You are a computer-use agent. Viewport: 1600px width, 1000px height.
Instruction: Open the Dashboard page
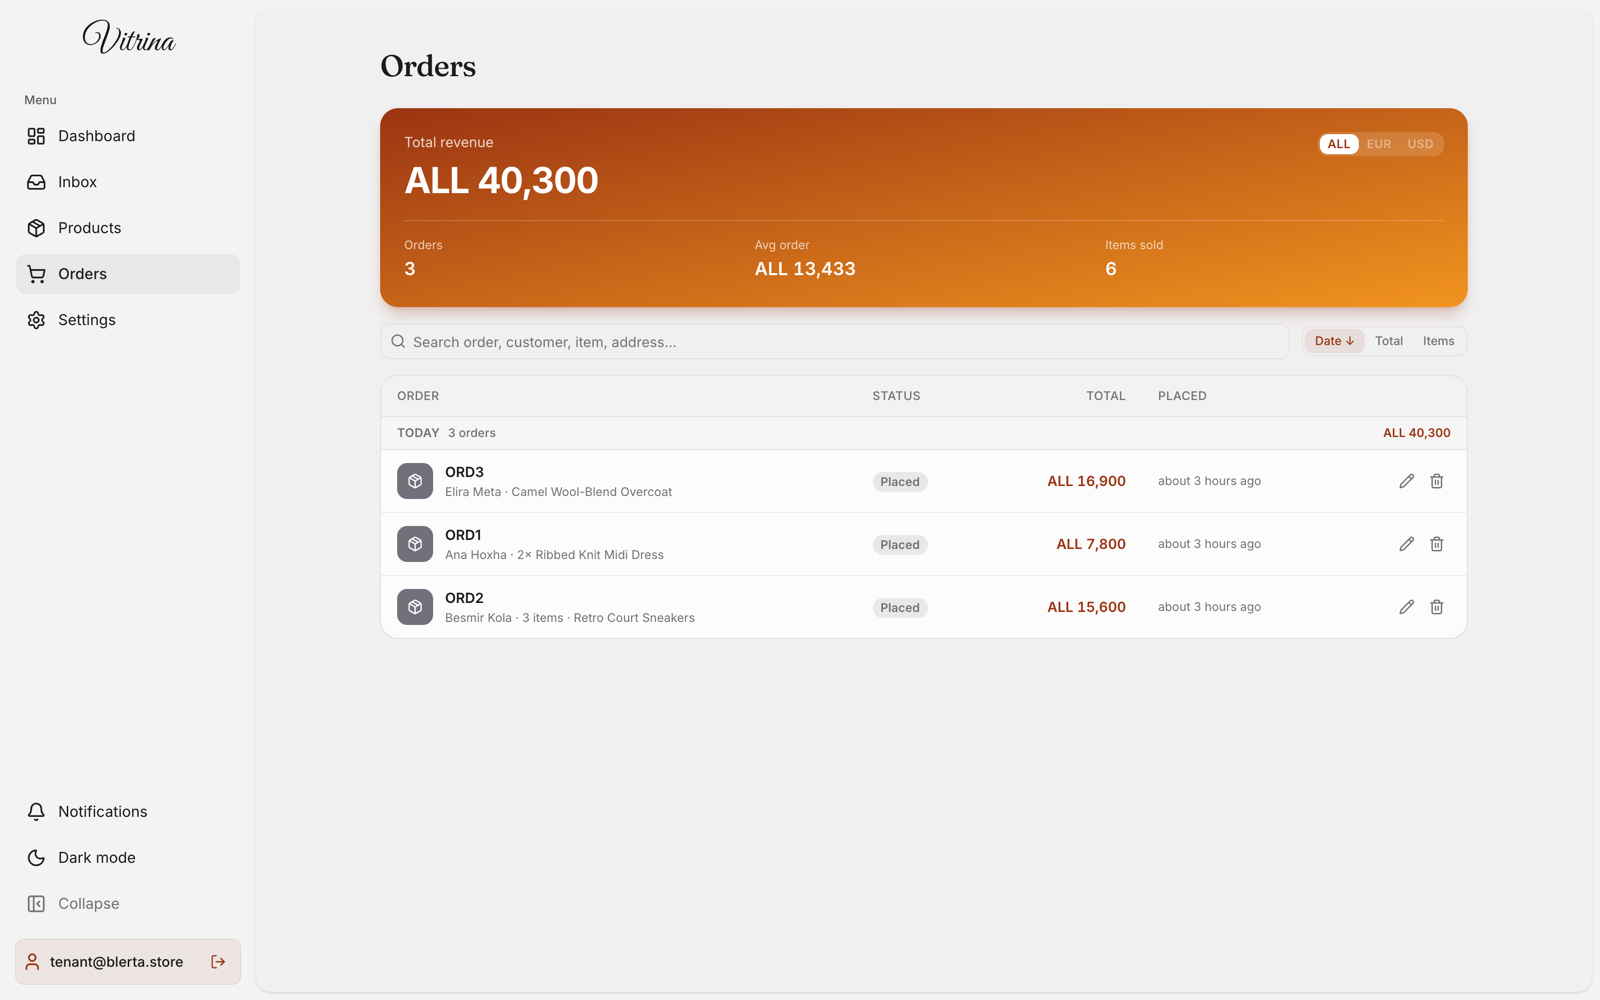point(128,136)
